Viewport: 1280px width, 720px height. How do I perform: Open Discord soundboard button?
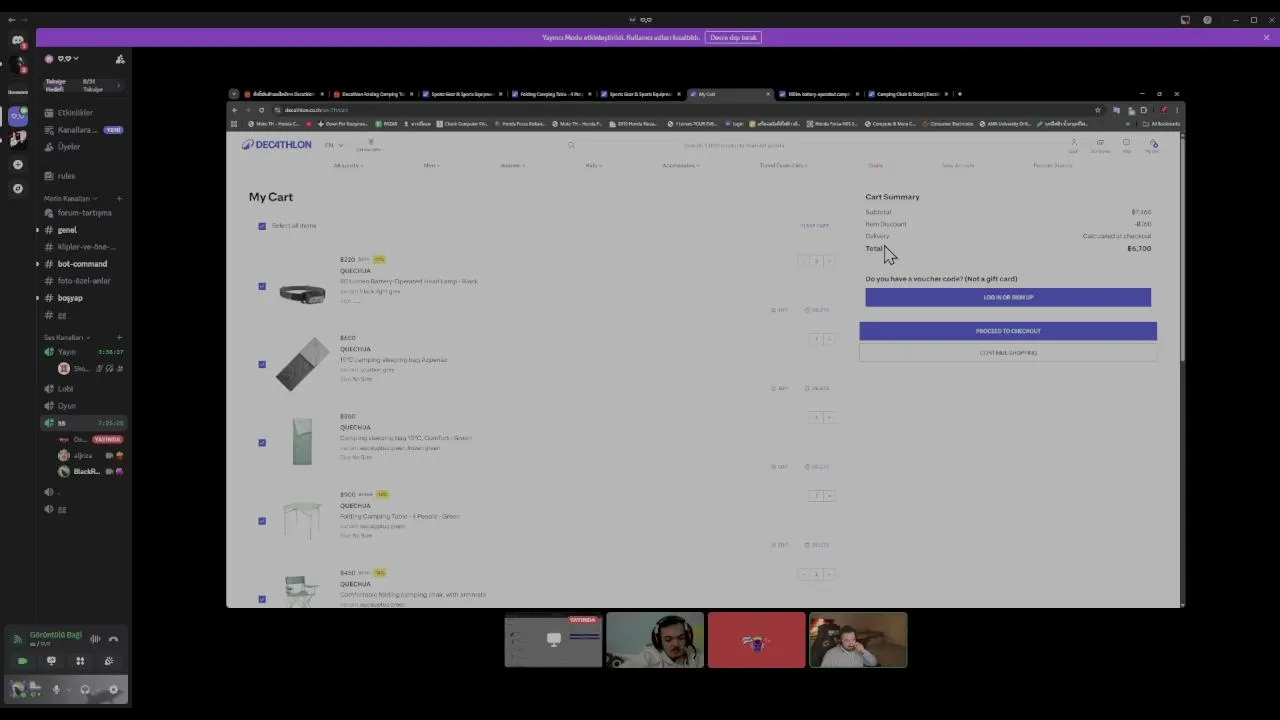tap(109, 661)
